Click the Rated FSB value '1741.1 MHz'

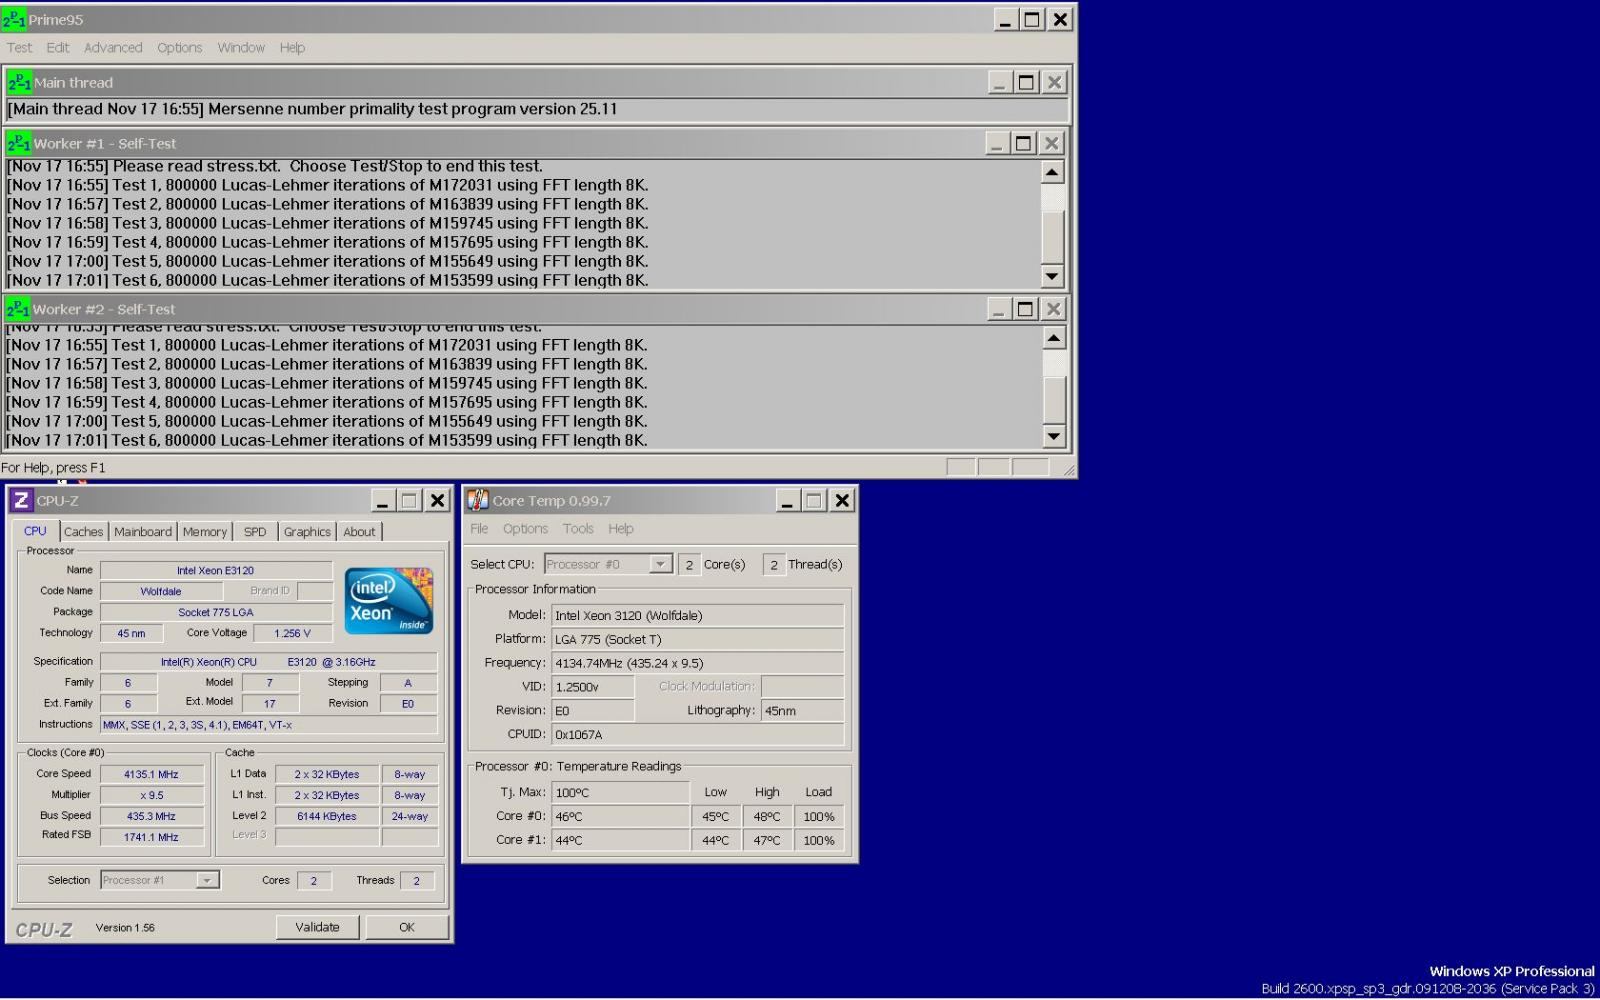point(151,837)
